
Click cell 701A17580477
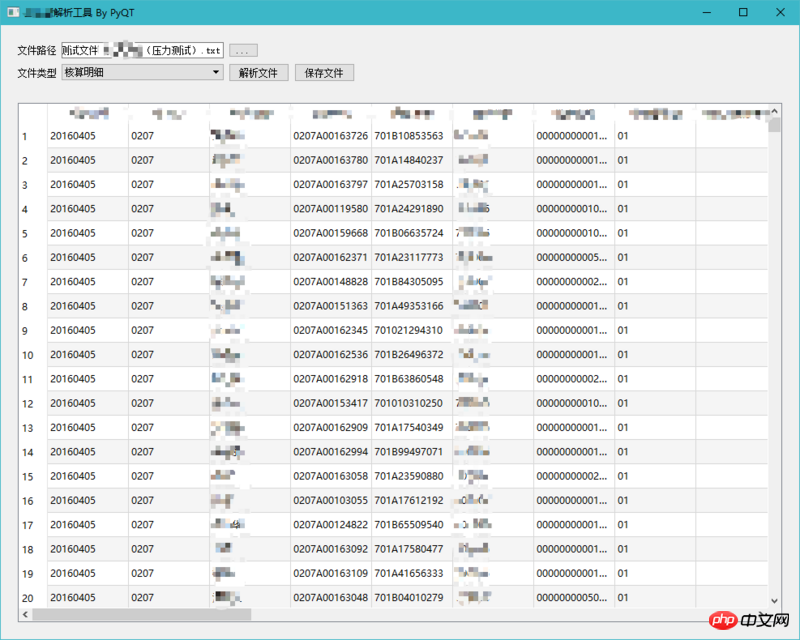tap(412, 549)
